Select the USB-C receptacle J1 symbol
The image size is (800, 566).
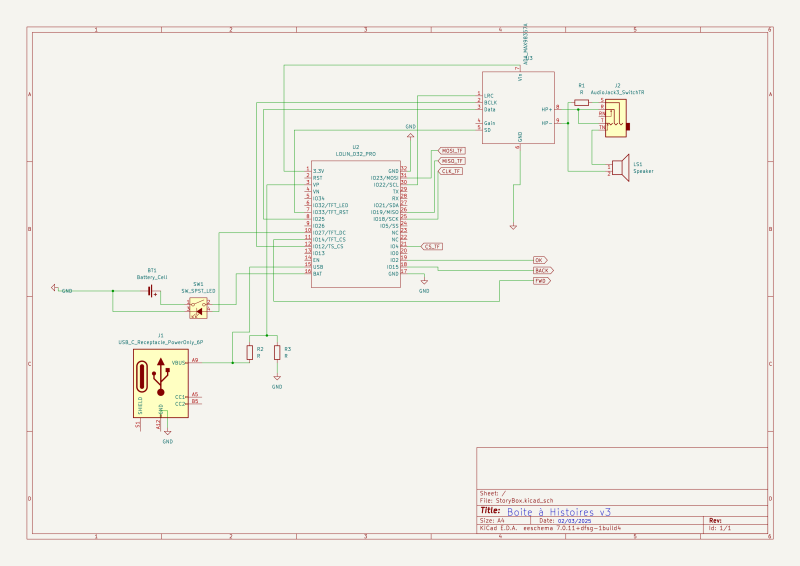pyautogui.click(x=161, y=383)
